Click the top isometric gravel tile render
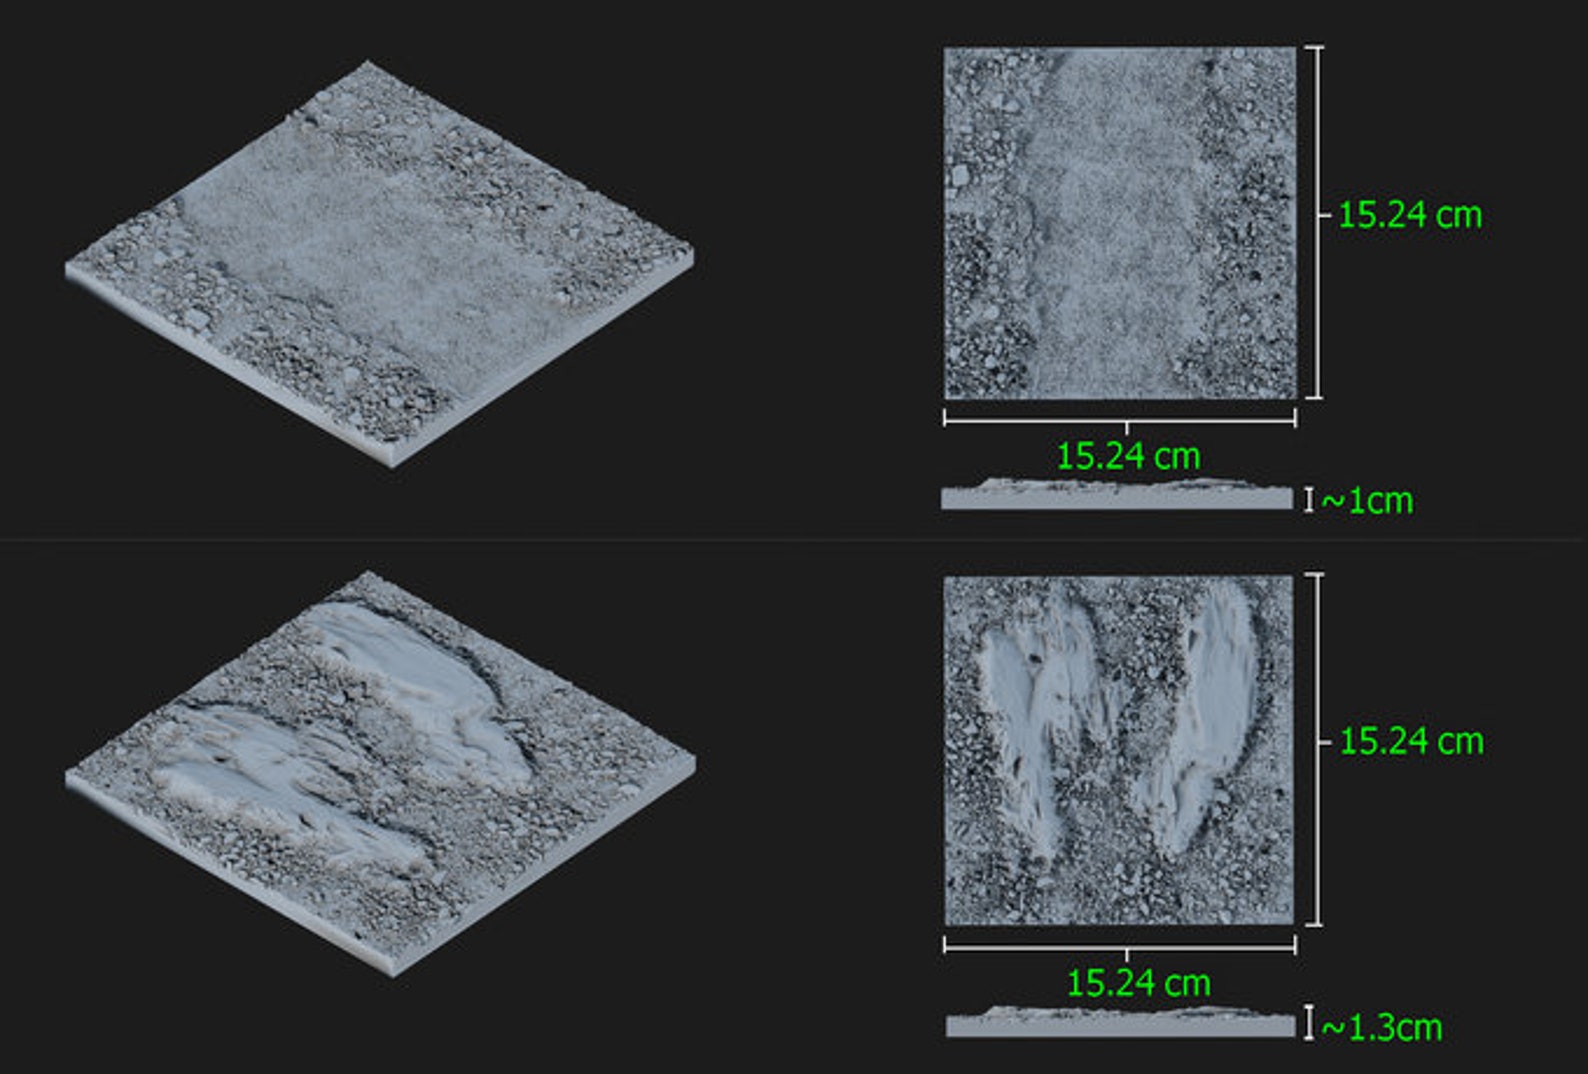This screenshot has height=1074, width=1588. (x=380, y=263)
